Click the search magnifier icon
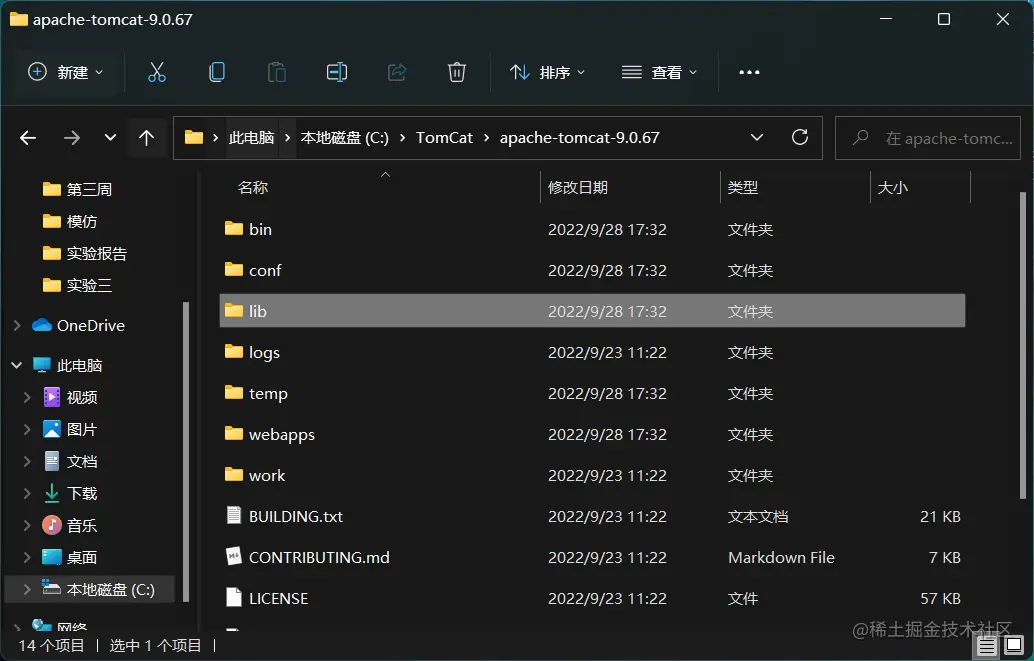 [860, 138]
